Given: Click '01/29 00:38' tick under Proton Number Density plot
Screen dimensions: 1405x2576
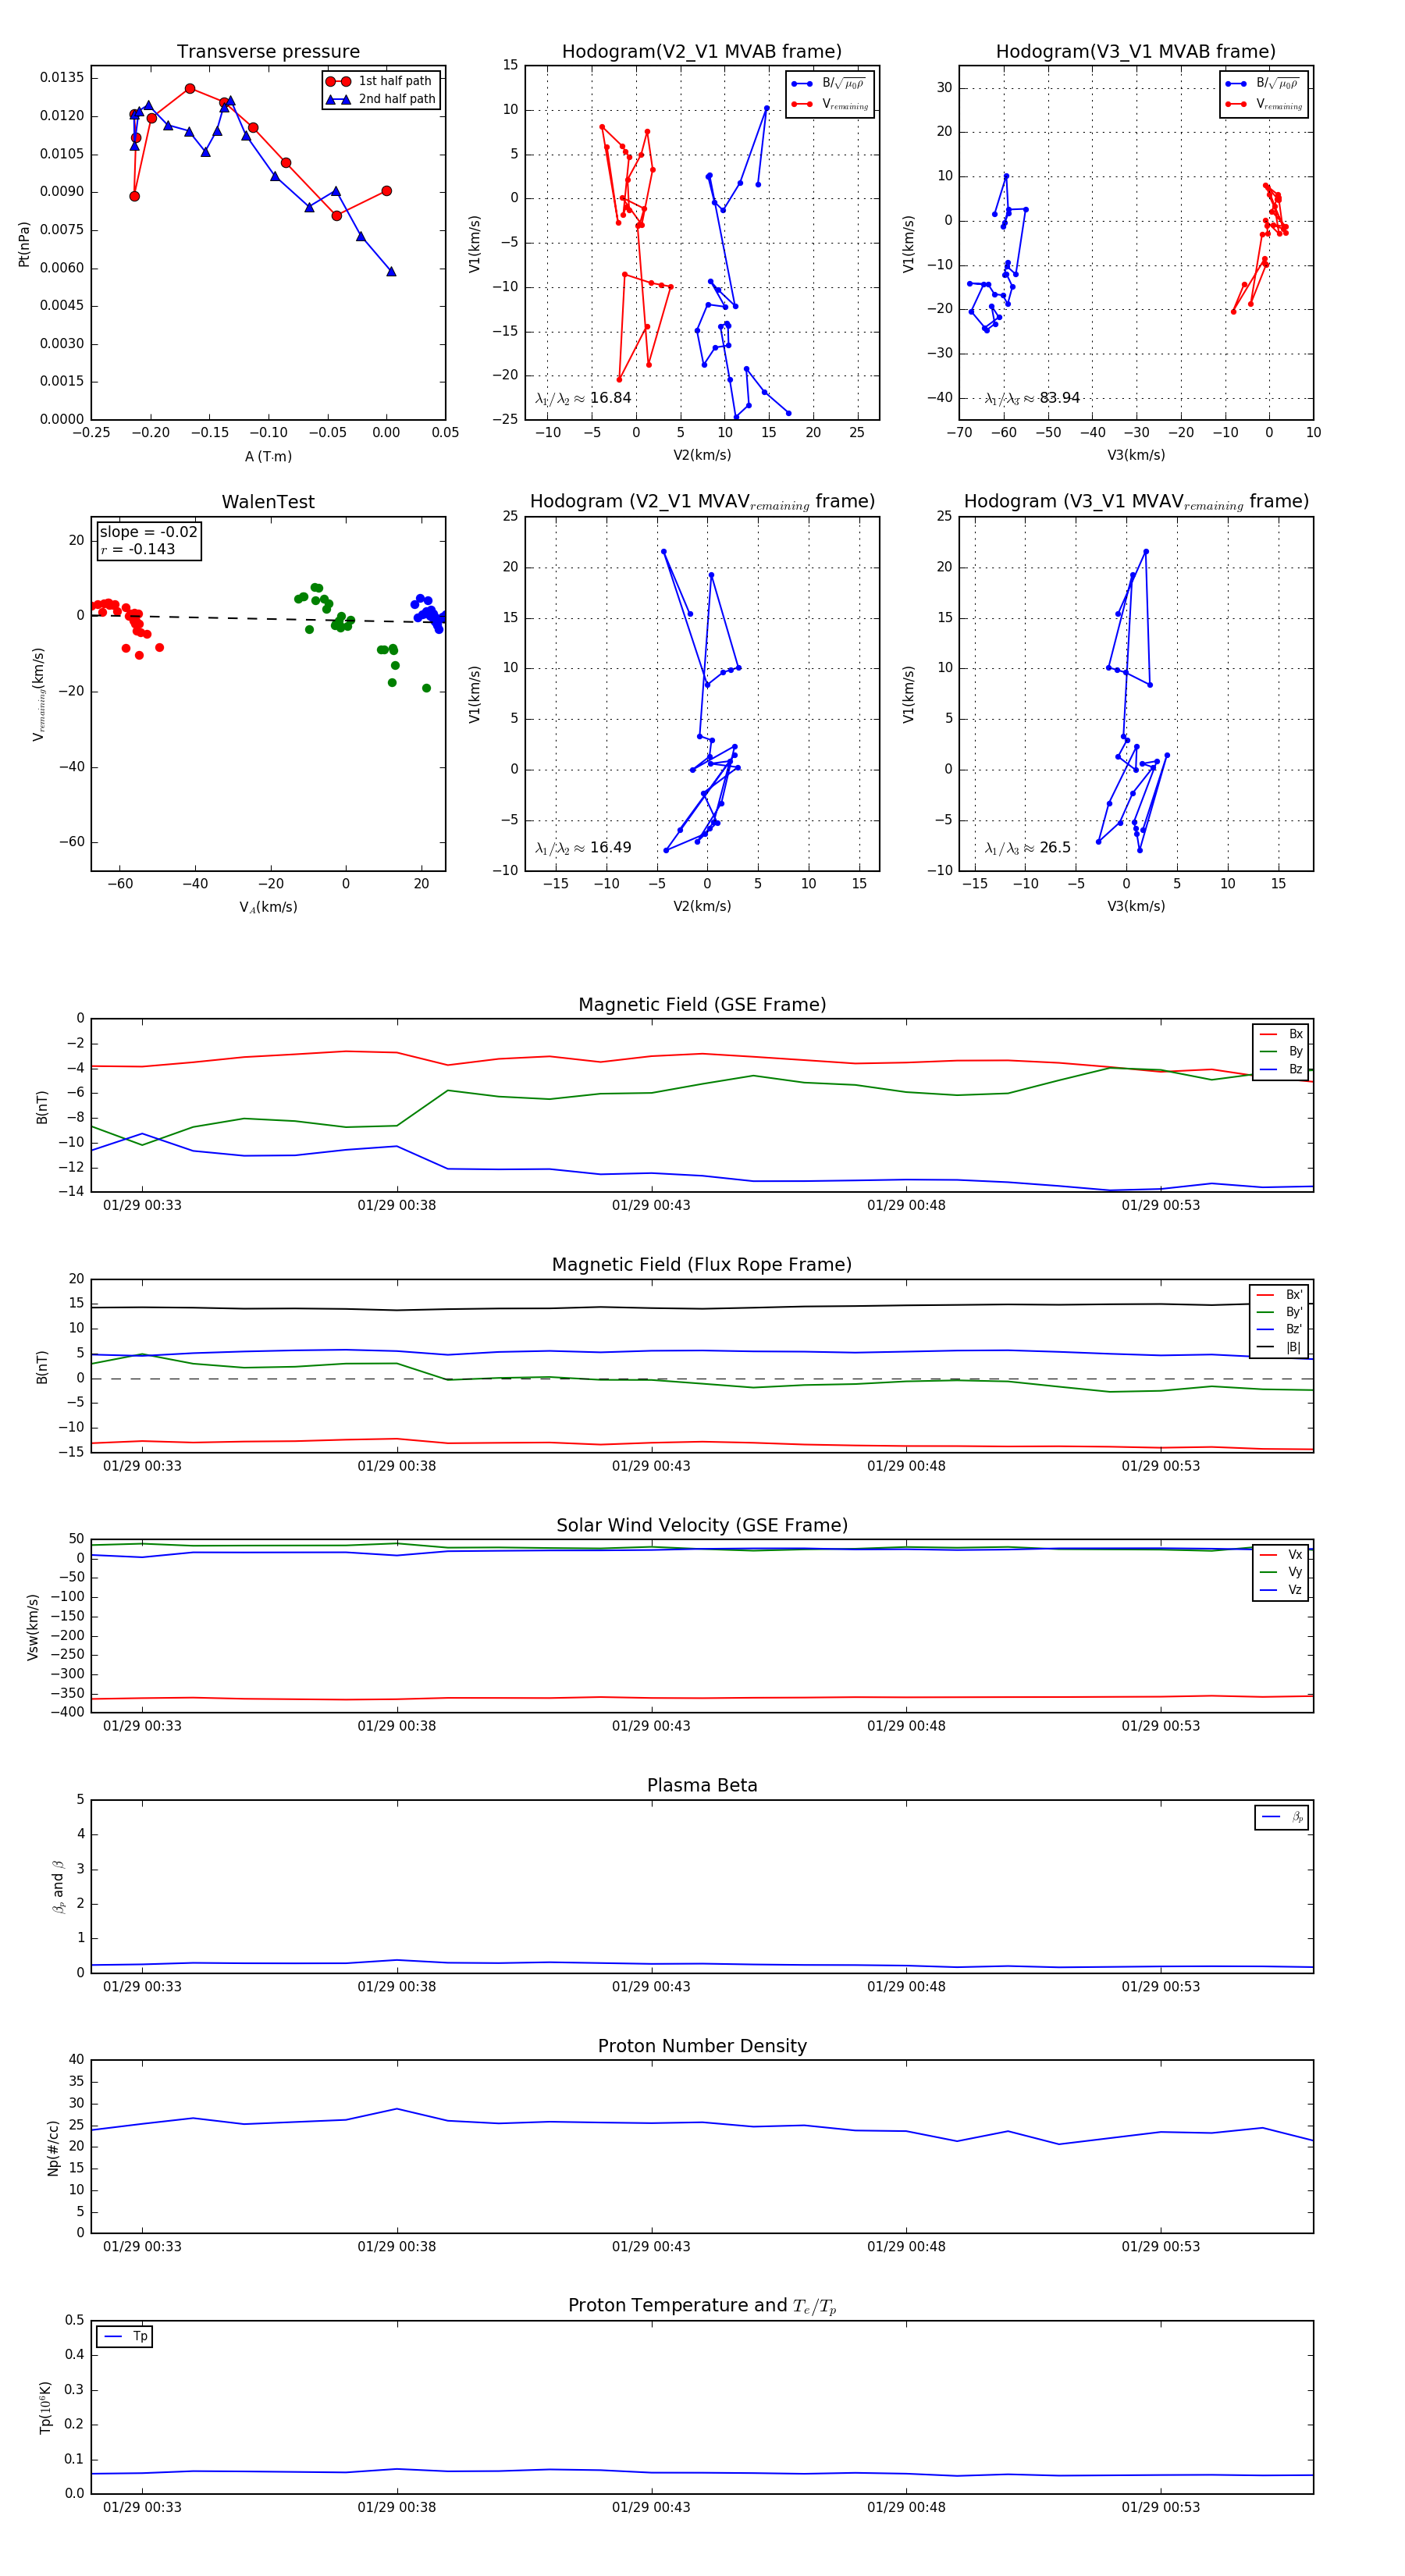Looking at the screenshot, I should pyautogui.click(x=397, y=2247).
